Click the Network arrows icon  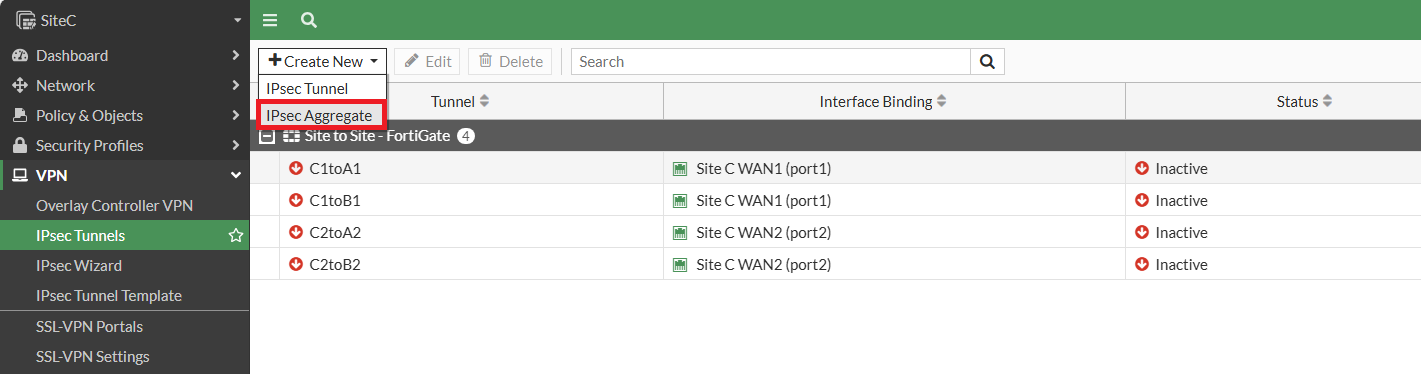tap(20, 85)
